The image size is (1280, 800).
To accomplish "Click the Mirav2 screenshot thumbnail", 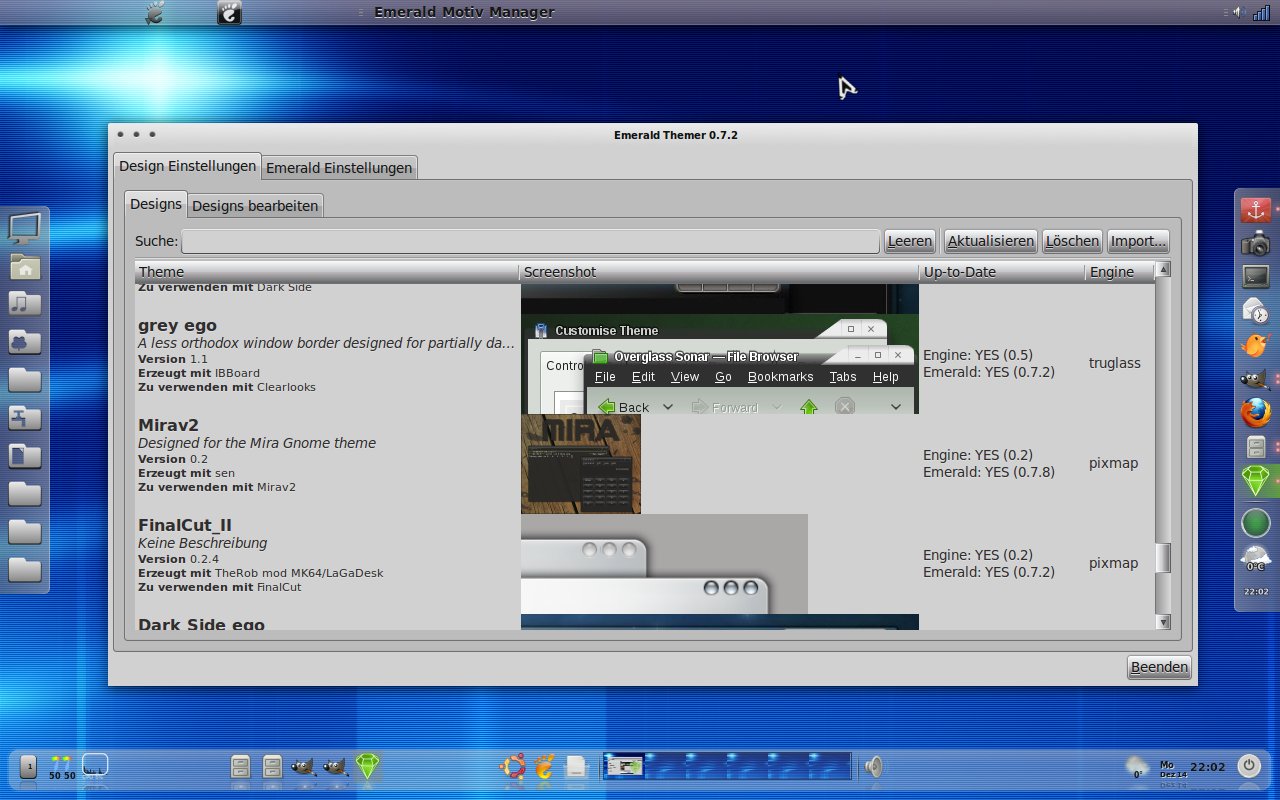I will (581, 464).
